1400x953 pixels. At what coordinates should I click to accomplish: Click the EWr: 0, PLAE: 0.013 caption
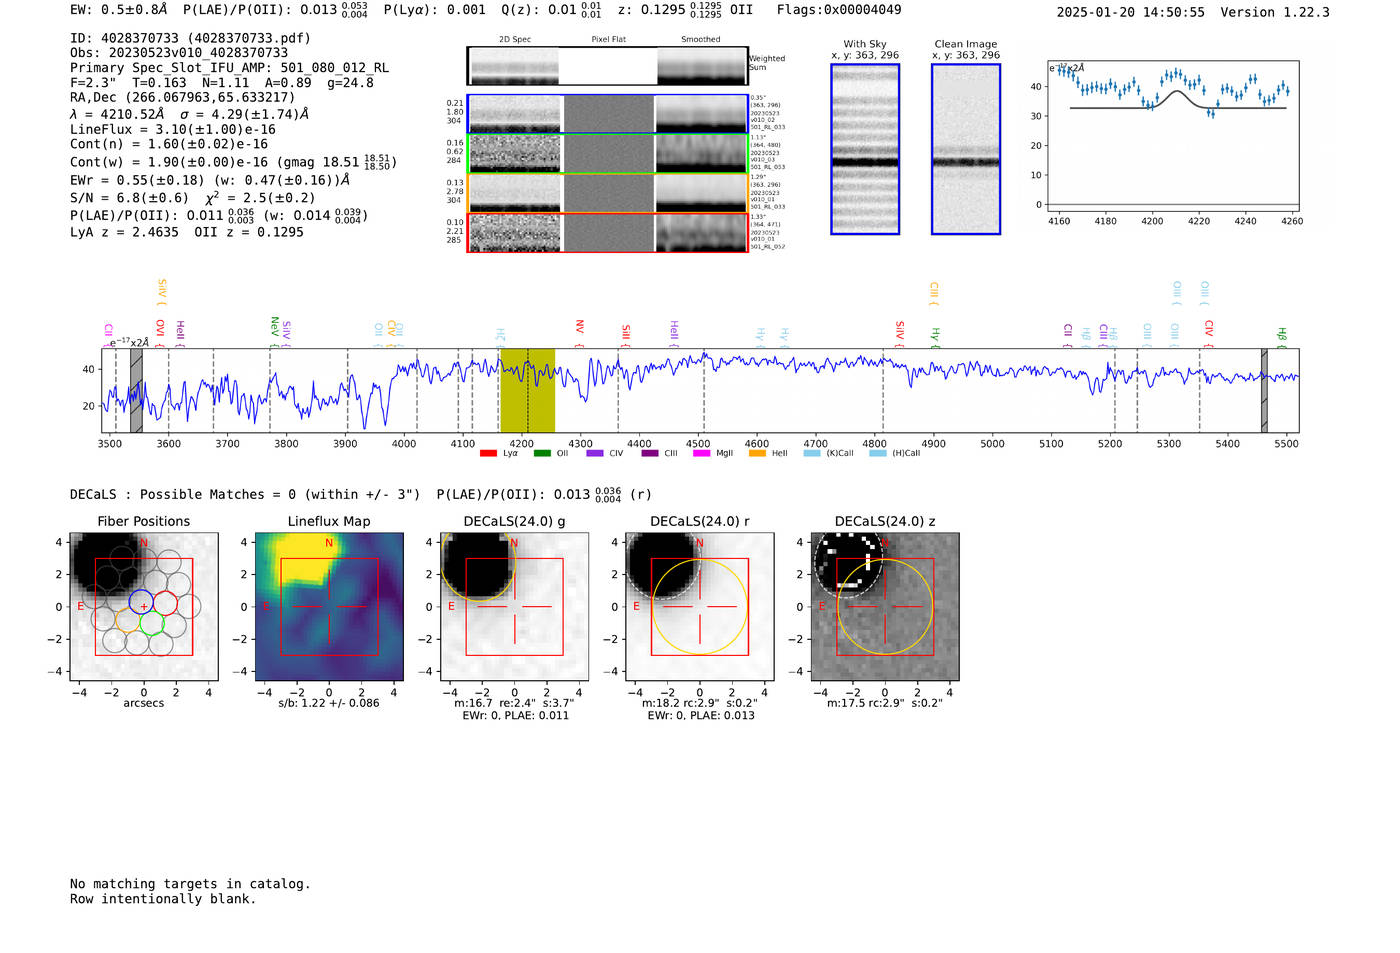pos(700,716)
